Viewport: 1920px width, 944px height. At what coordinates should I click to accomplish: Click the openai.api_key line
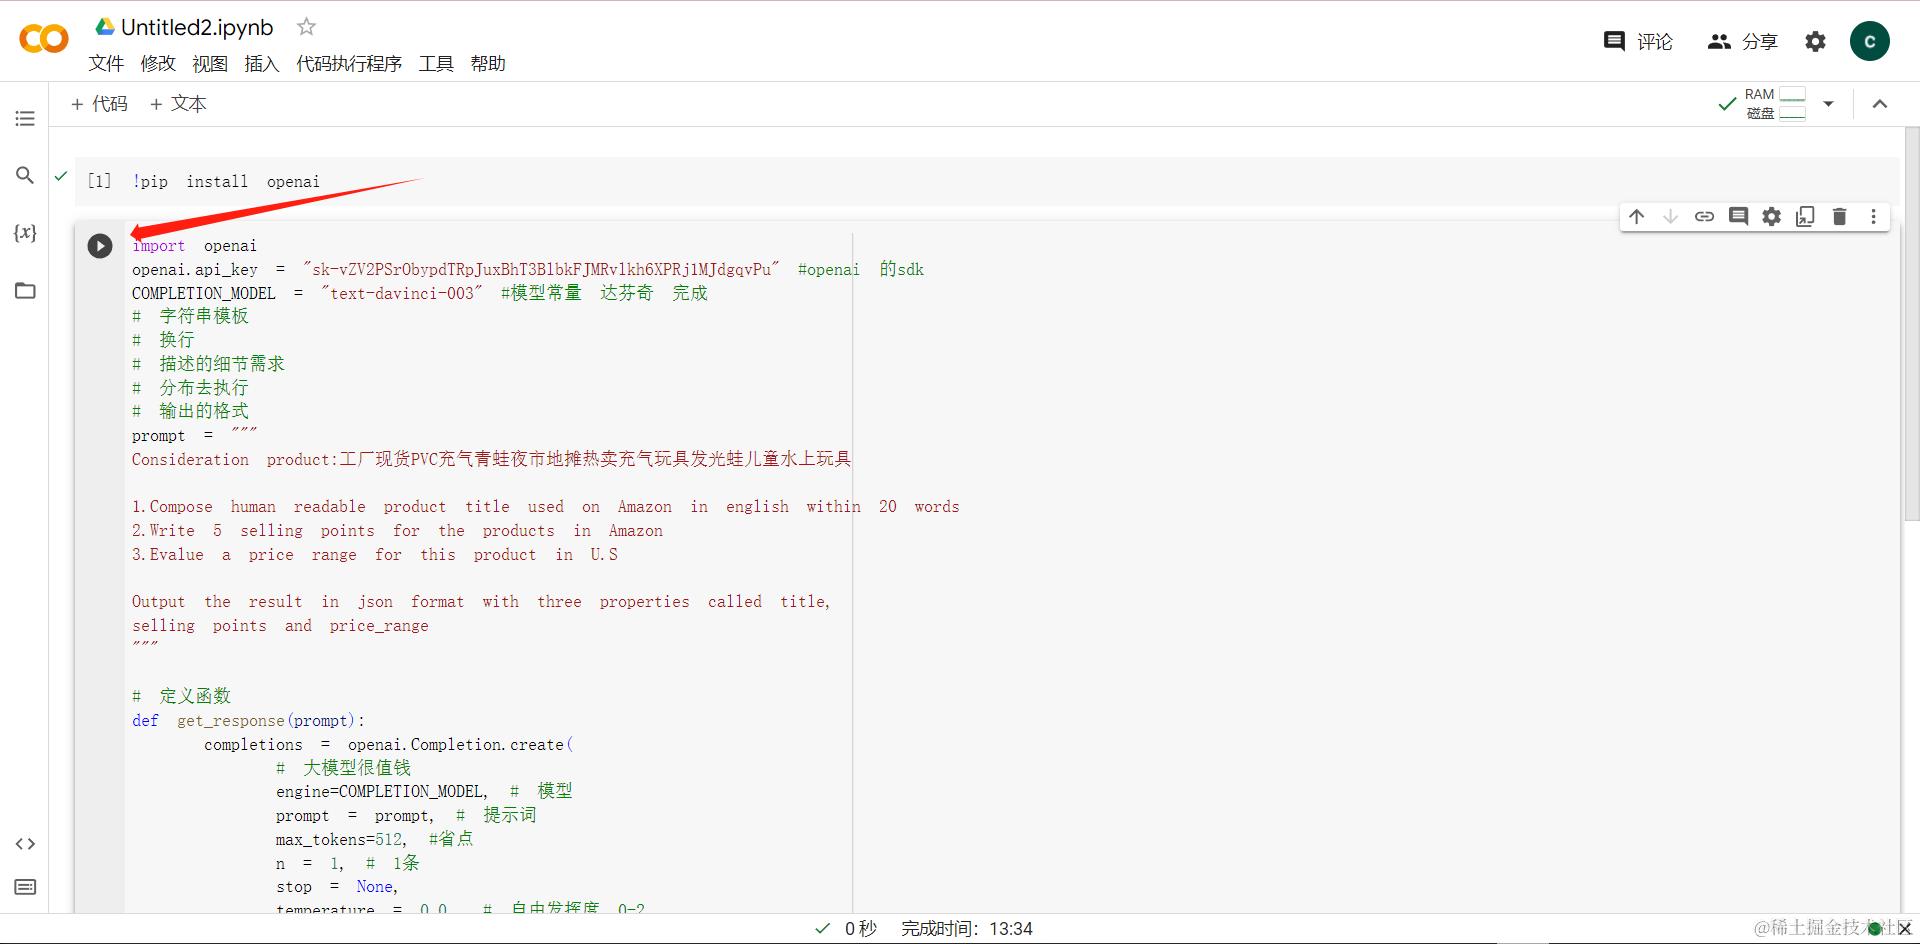click(x=528, y=270)
